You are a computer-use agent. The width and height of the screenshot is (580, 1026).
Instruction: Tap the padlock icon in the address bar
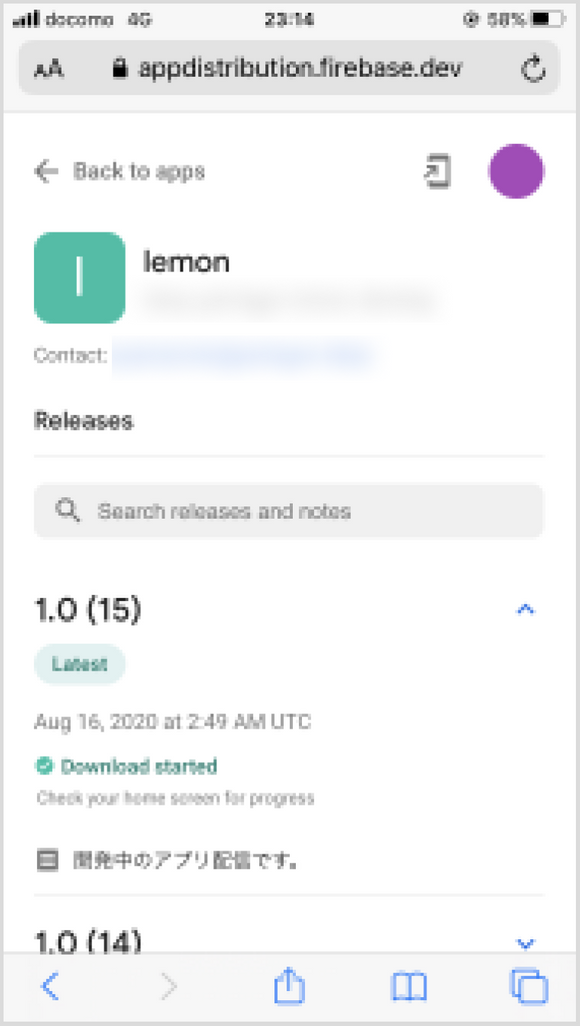pos(119,68)
